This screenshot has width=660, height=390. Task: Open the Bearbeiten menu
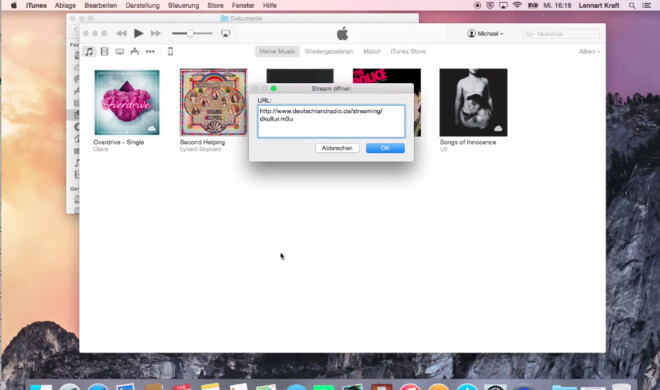101,5
